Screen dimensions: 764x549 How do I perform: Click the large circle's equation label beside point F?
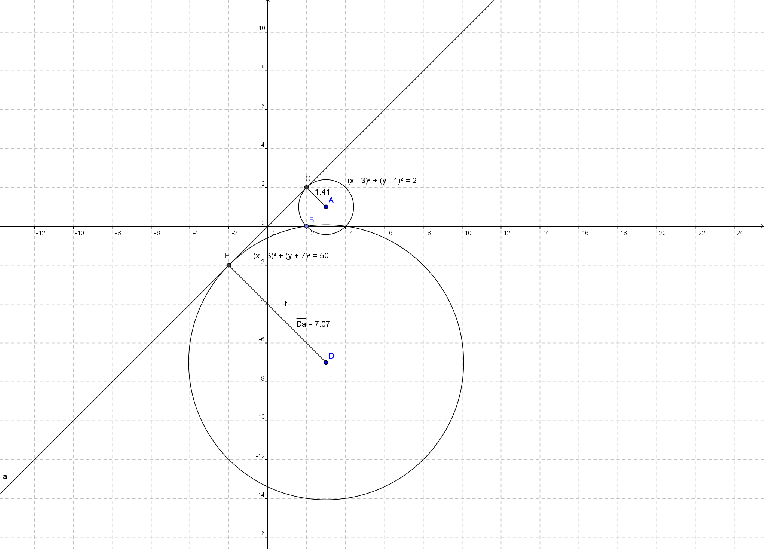291,256
